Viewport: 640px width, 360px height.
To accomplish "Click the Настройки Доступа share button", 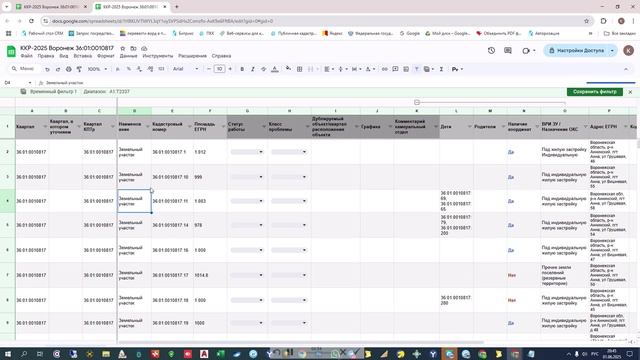I will (576, 51).
